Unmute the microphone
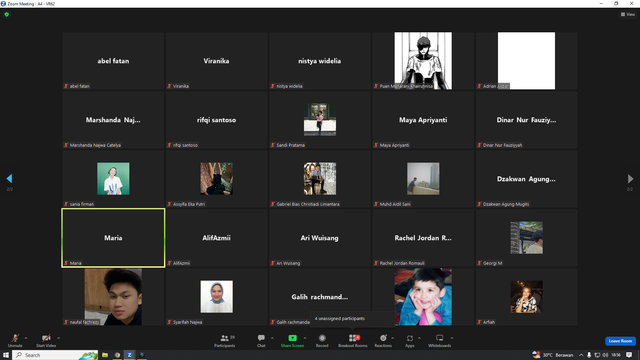This screenshot has width=640, height=360. tap(15, 340)
